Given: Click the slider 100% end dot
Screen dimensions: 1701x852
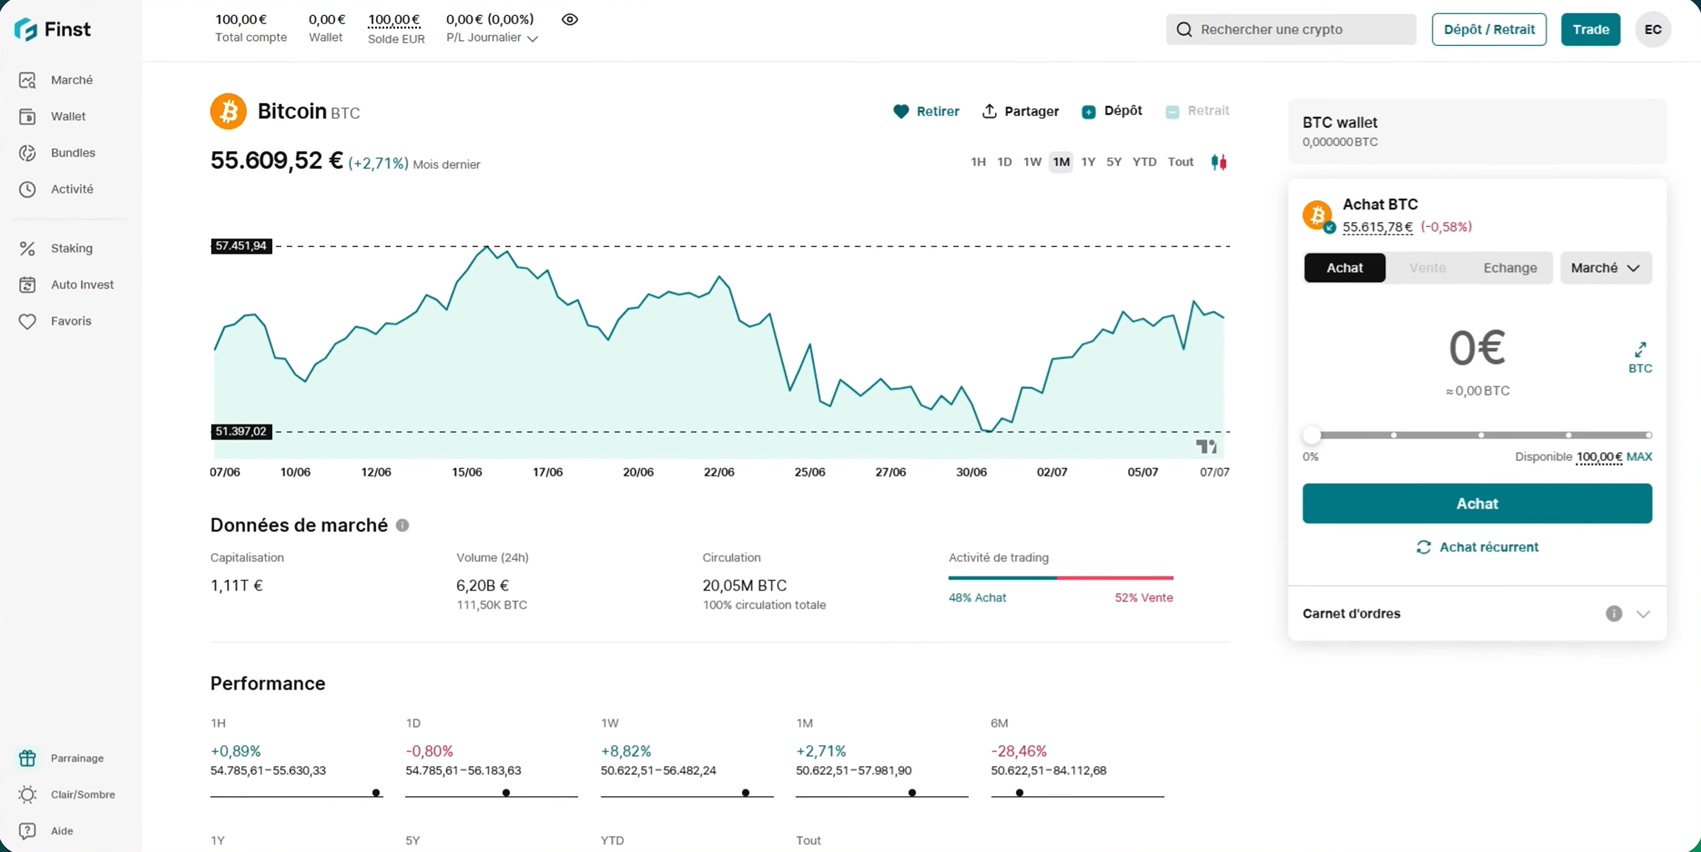Looking at the screenshot, I should click(x=1648, y=435).
